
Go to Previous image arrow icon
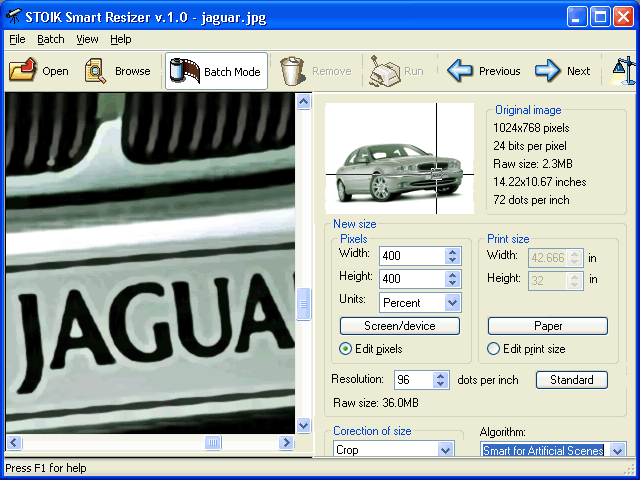coord(460,71)
